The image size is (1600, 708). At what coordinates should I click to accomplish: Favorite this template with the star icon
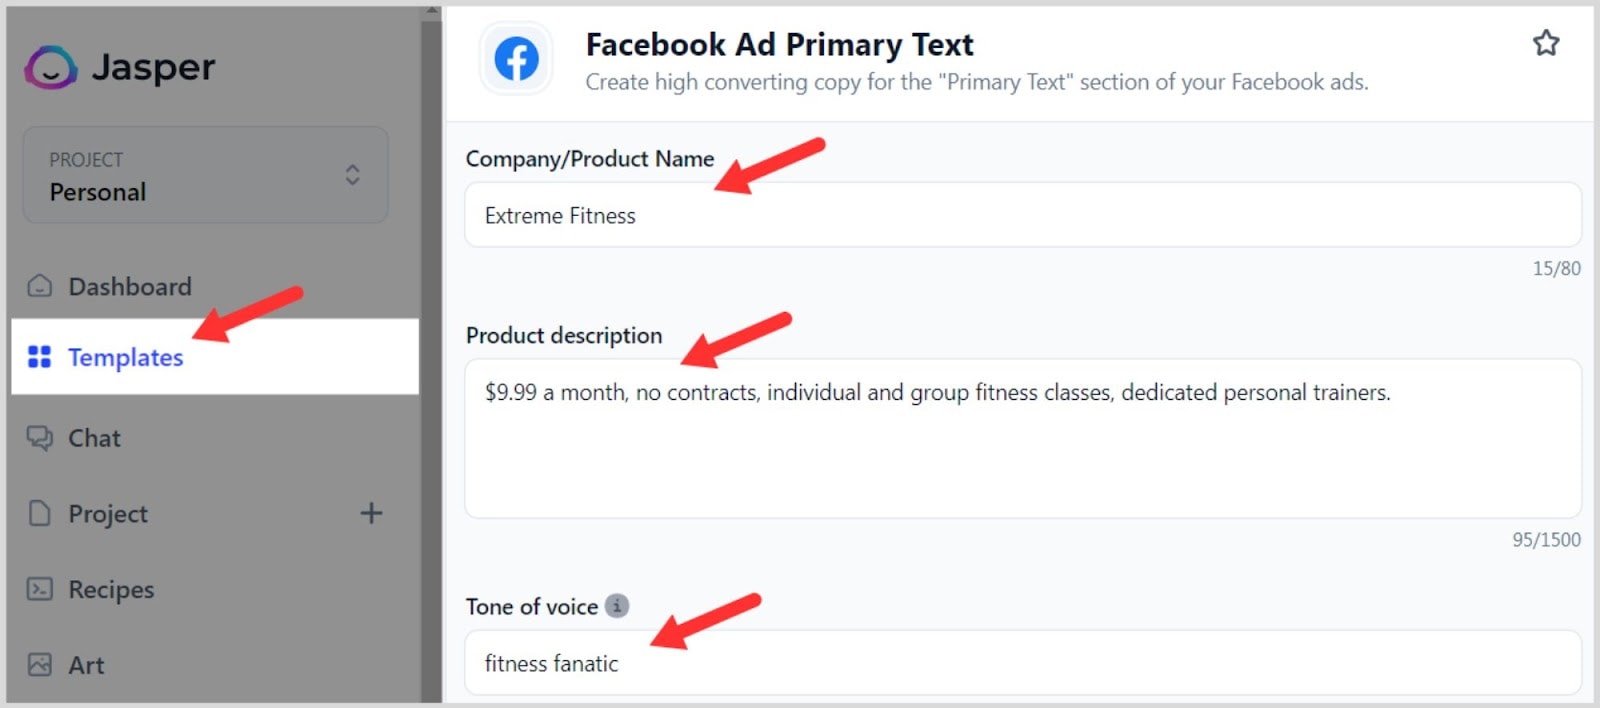1546,43
